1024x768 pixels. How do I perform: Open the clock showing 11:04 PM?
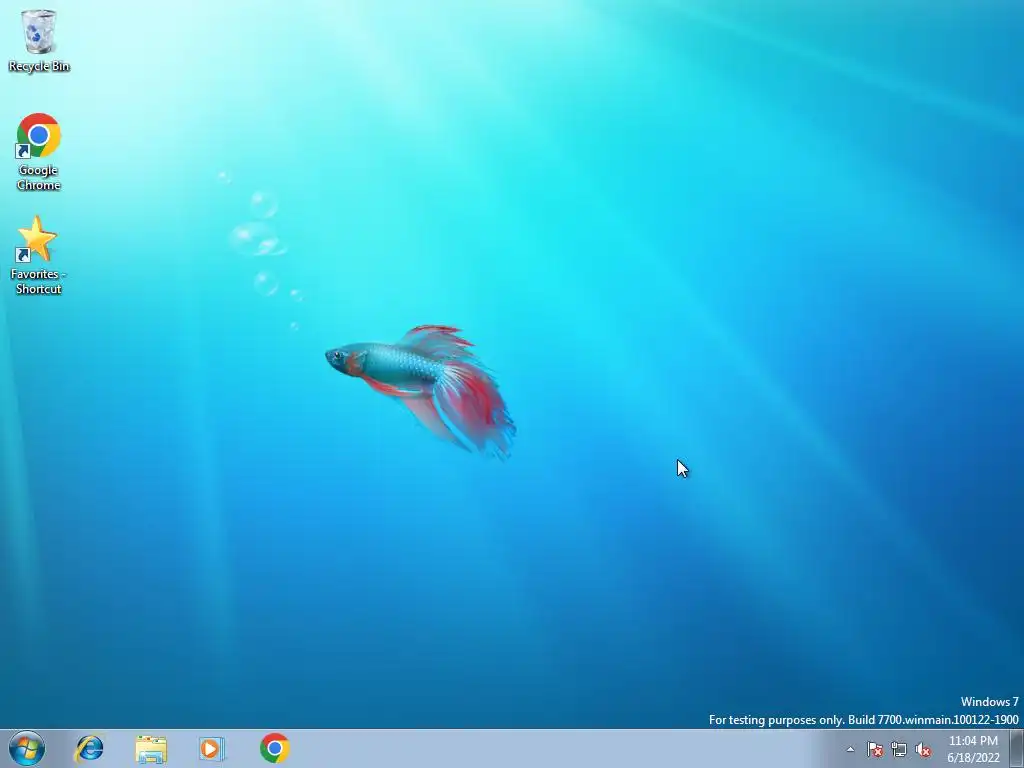(x=973, y=749)
